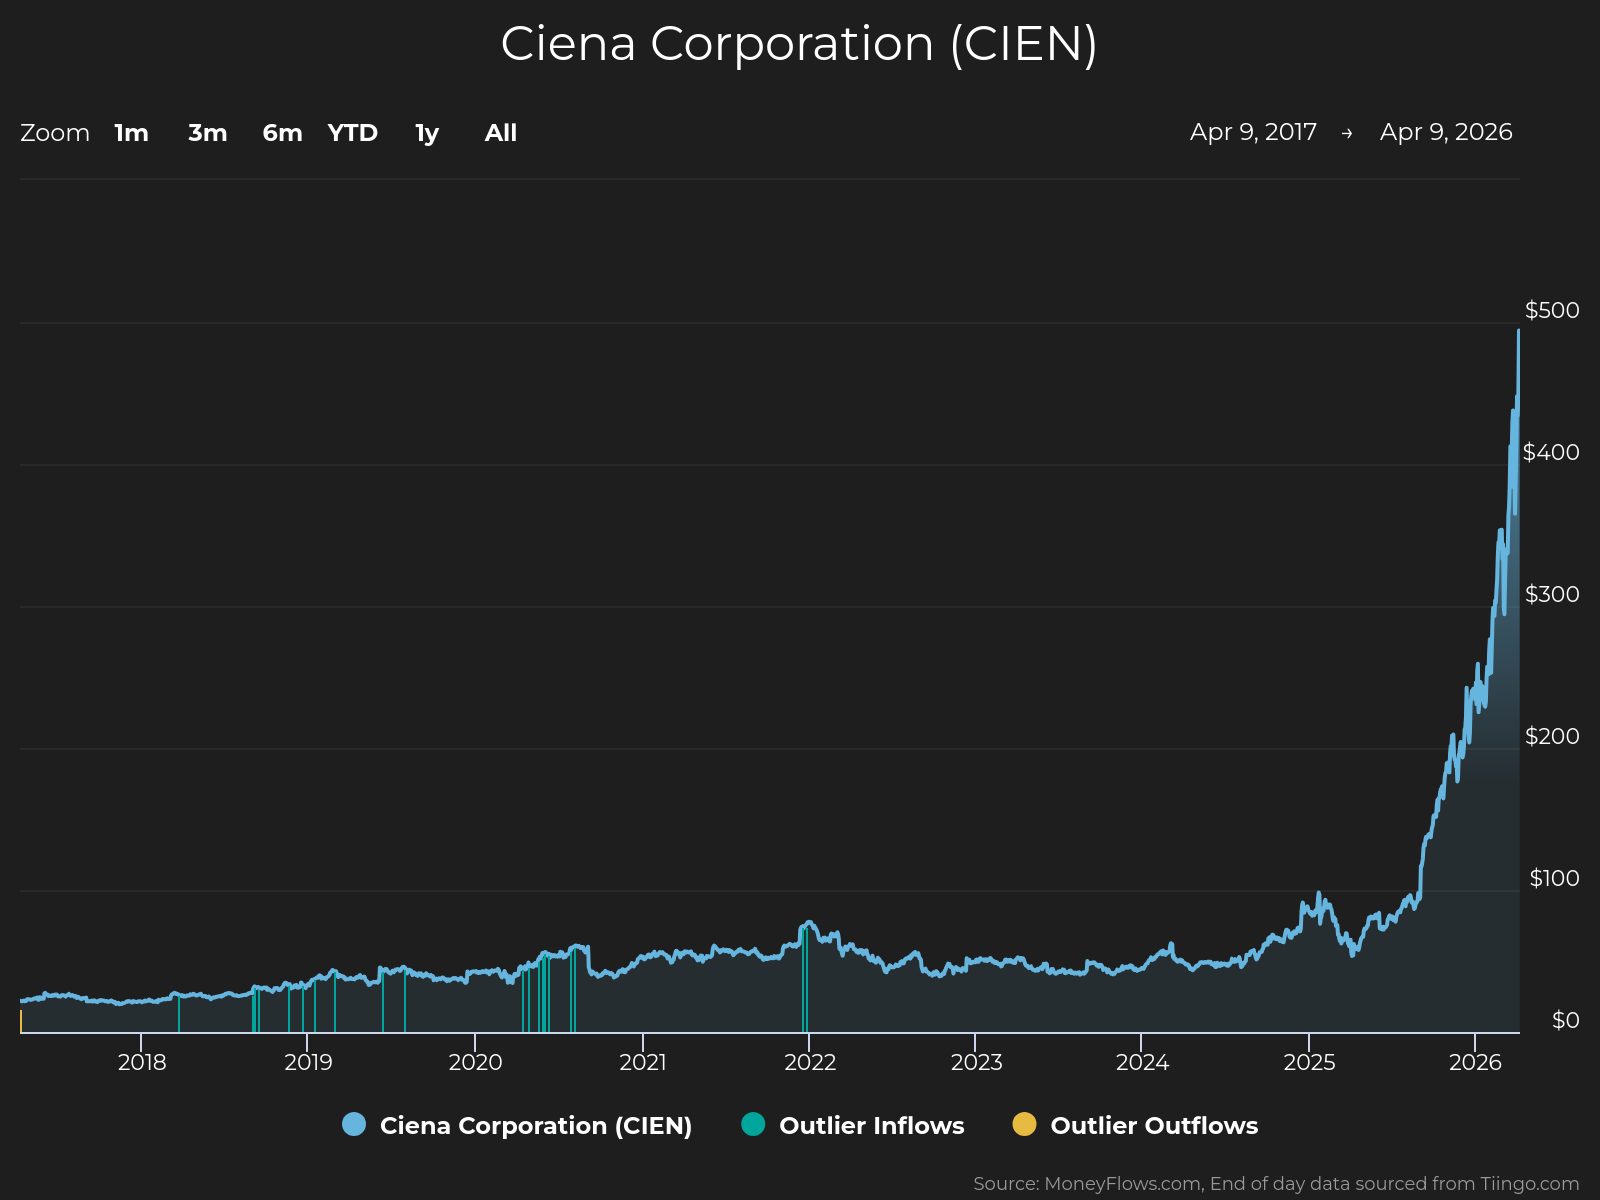The width and height of the screenshot is (1600, 1200).
Task: Click the $400 y-axis label
Action: 1551,452
